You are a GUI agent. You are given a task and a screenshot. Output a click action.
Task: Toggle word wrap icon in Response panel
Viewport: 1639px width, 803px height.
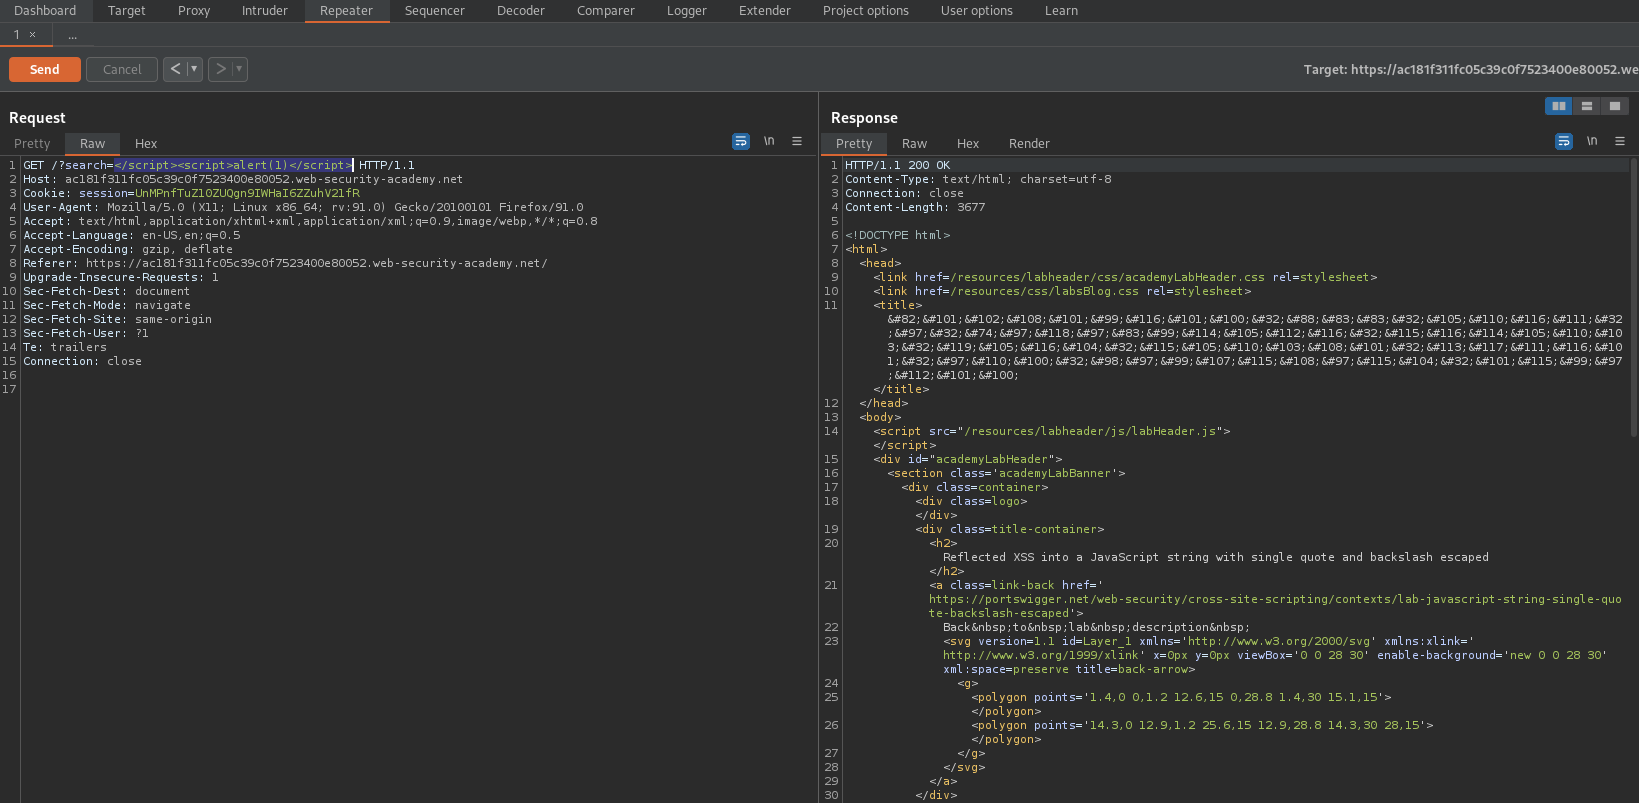[1564, 141]
